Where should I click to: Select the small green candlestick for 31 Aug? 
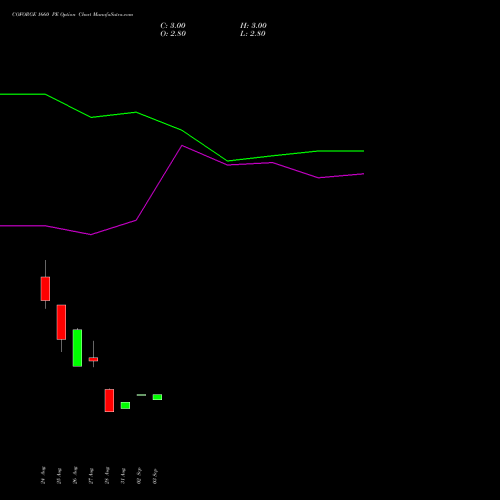(125, 405)
